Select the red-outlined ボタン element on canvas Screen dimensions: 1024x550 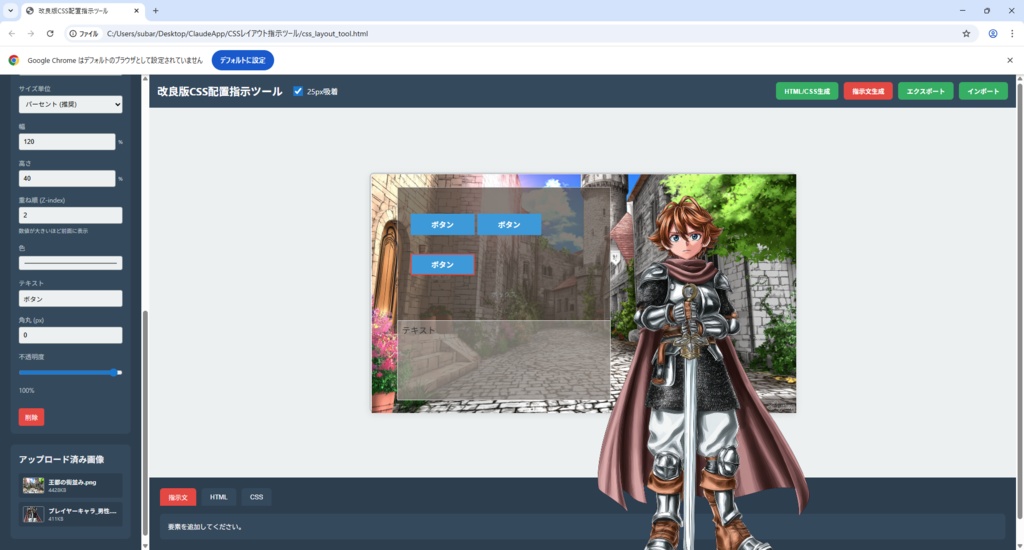click(442, 265)
